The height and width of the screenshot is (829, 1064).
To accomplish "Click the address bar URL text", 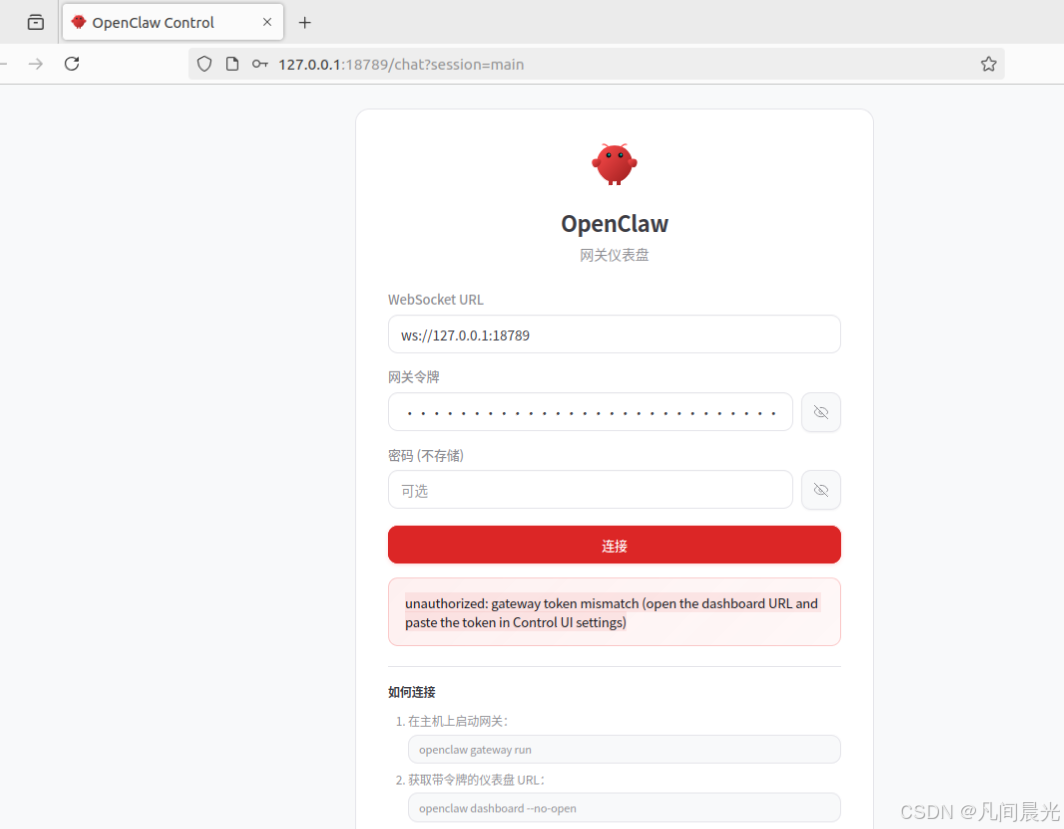I will (401, 64).
